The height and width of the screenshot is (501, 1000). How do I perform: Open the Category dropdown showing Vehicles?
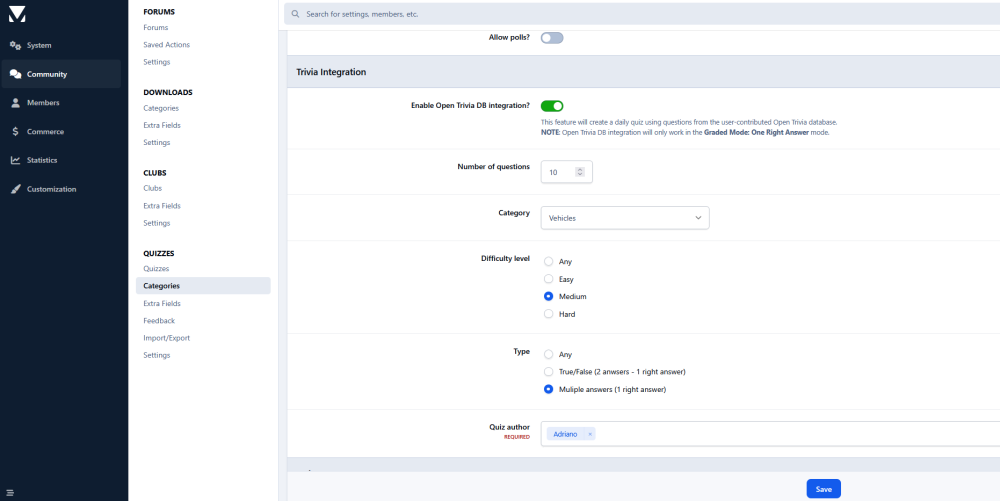[625, 218]
